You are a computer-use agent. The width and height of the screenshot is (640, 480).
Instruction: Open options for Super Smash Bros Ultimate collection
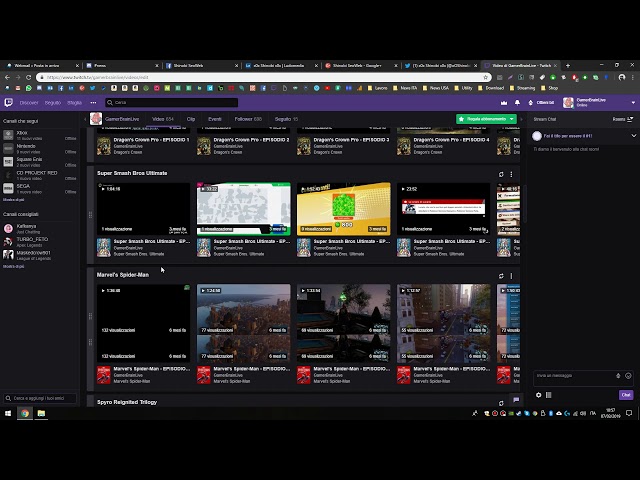[x=511, y=174]
